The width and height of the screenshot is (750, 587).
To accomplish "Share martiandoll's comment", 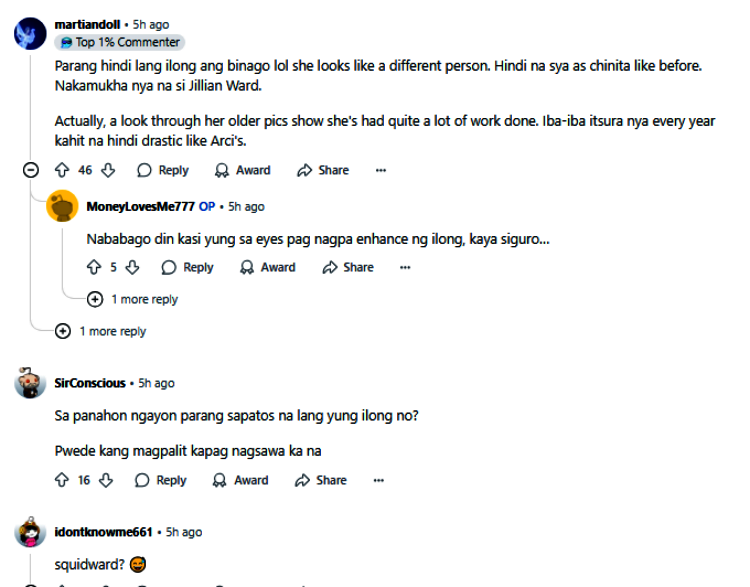I will pos(323,171).
